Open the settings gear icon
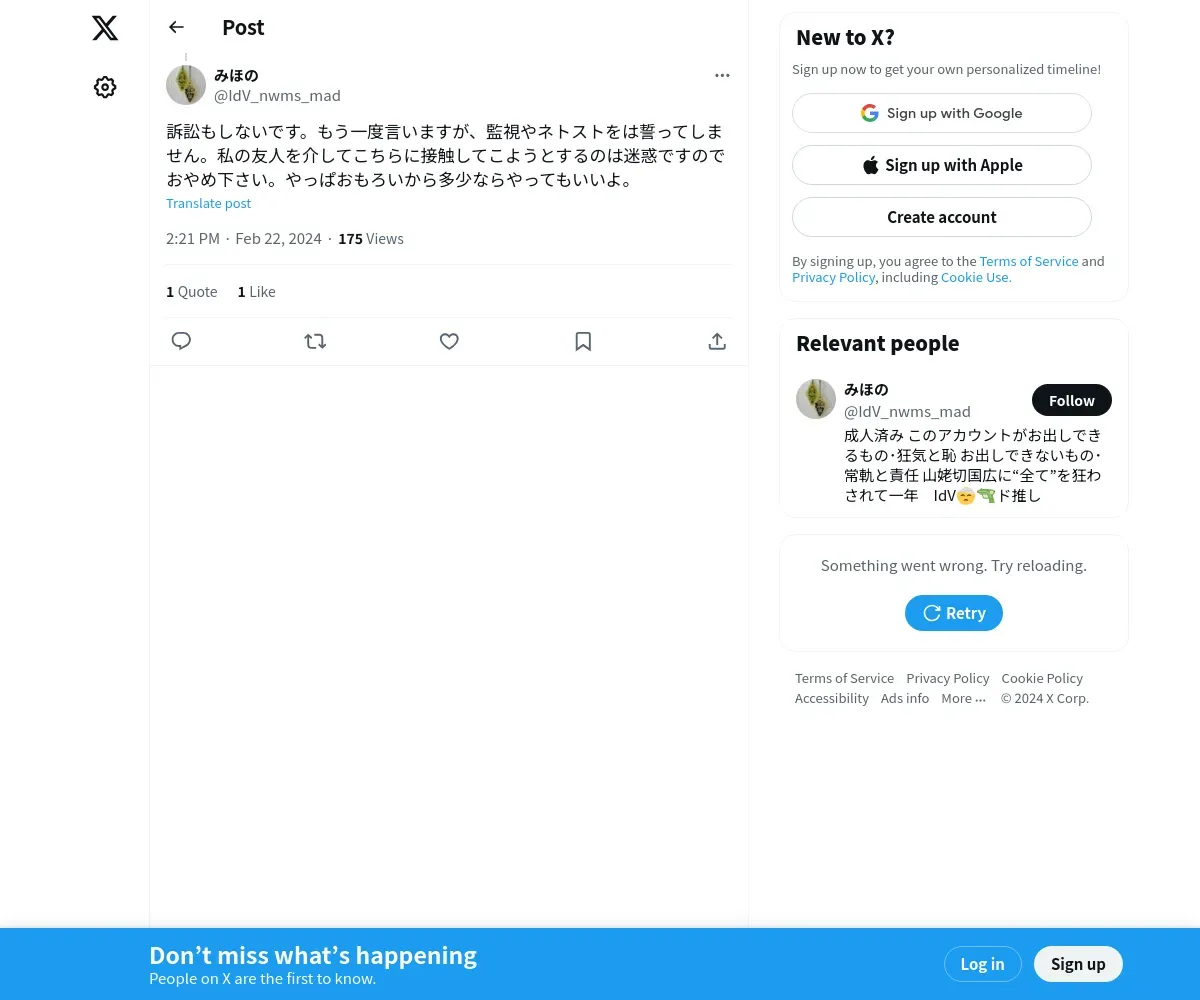Screen dimensions: 1200x1000 click(x=105, y=87)
